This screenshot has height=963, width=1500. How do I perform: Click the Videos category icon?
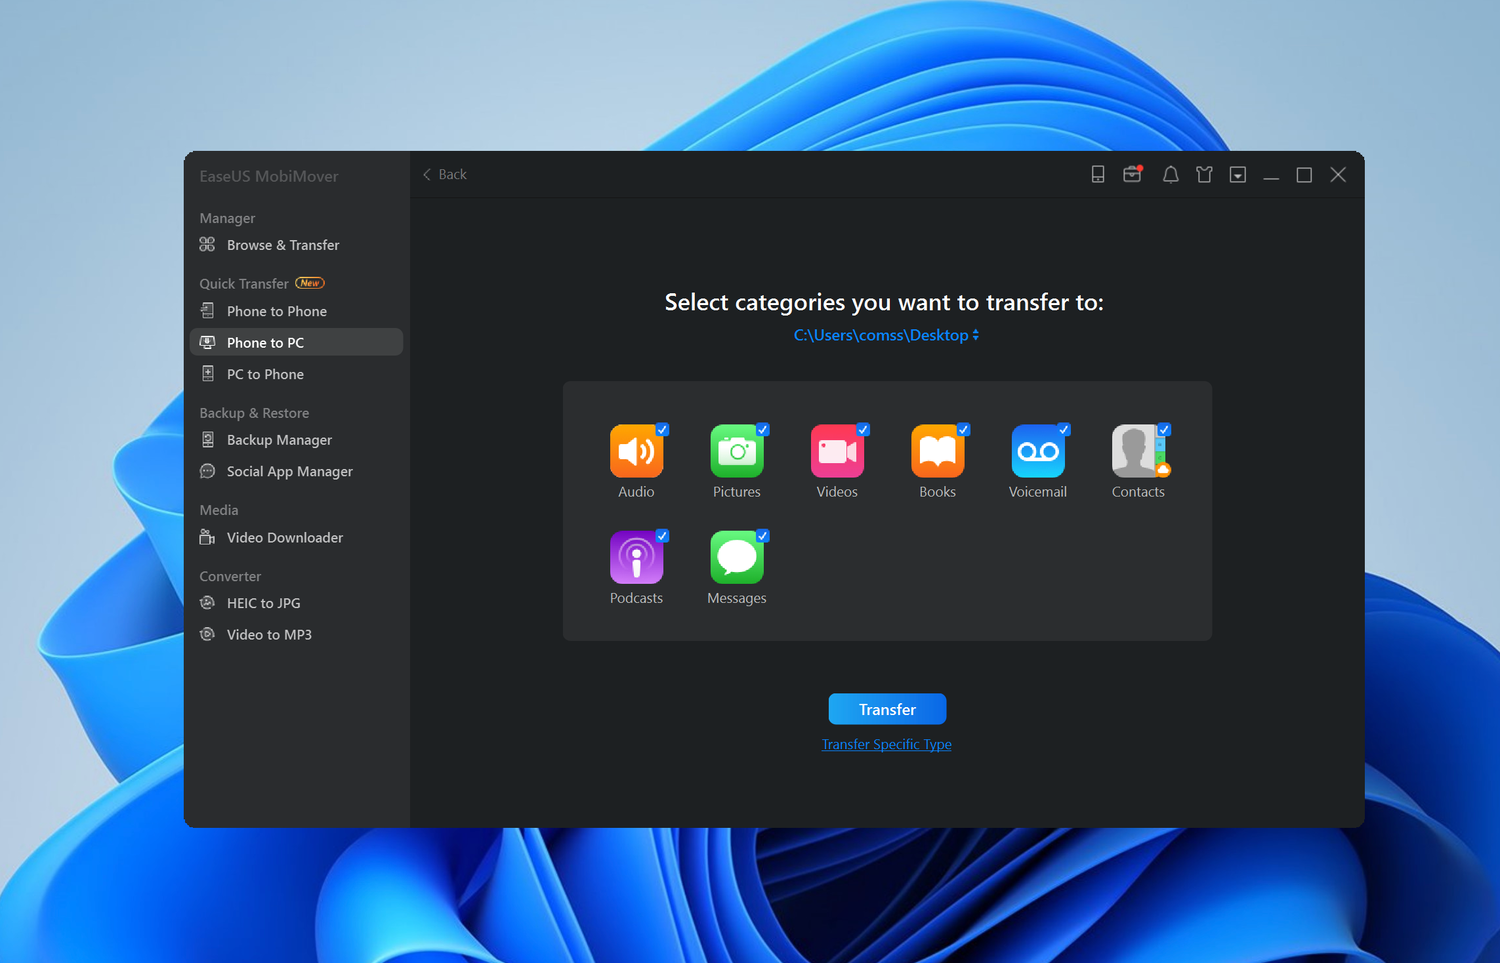click(x=837, y=451)
